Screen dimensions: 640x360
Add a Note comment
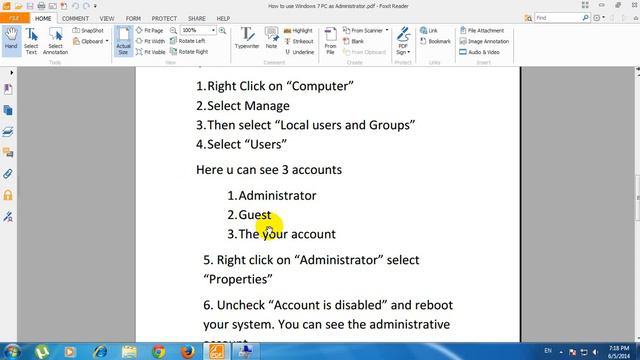[x=271, y=38]
